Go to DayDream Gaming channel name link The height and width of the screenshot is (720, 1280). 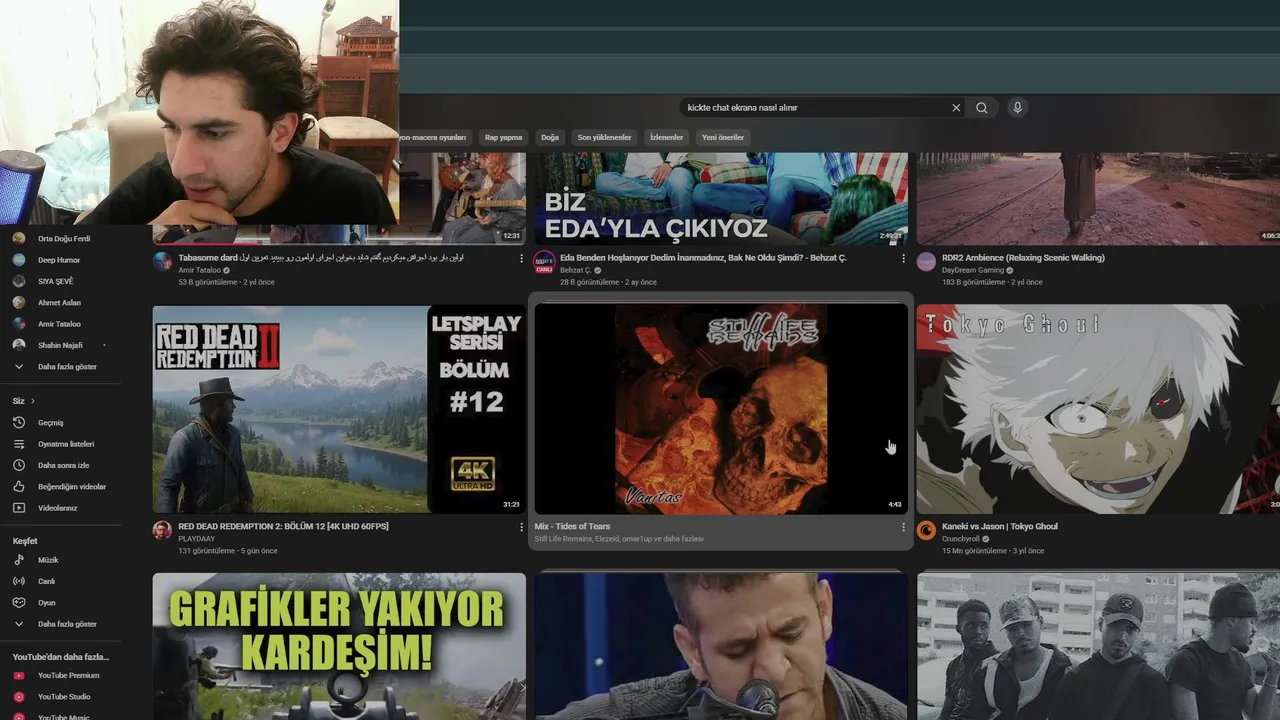(x=972, y=270)
